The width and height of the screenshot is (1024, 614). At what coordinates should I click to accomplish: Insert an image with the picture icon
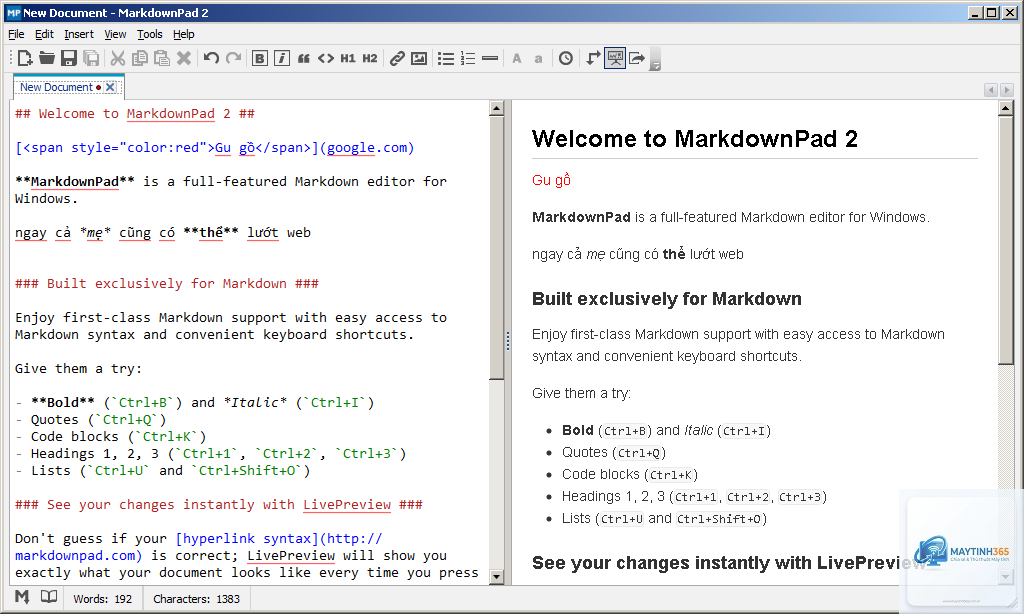[419, 58]
